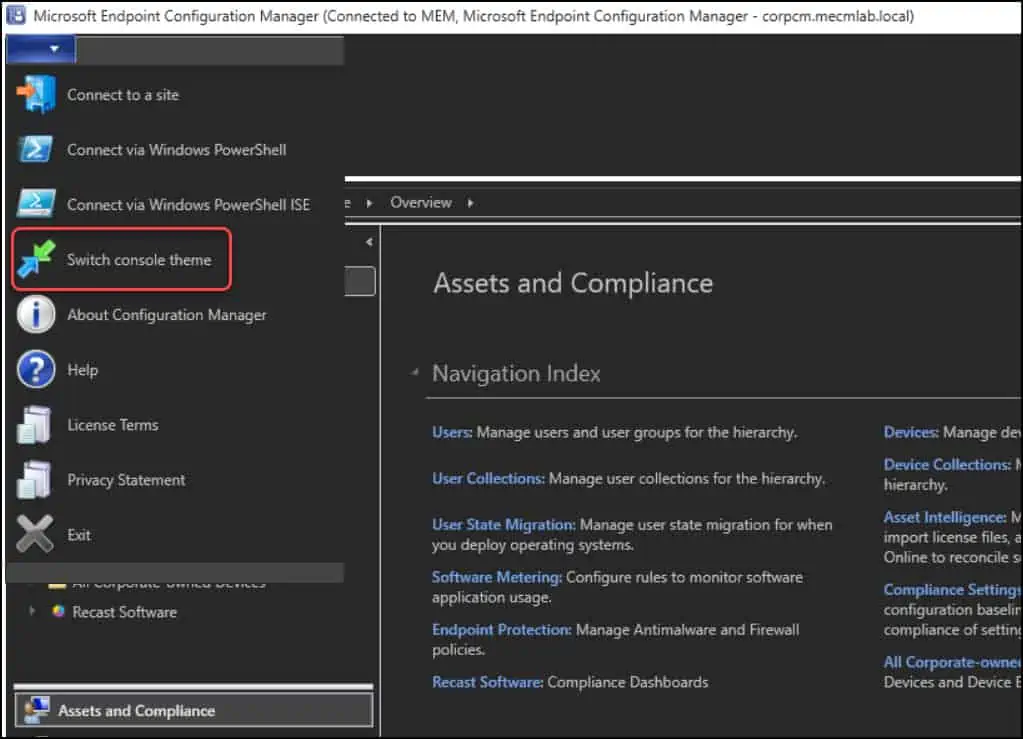Open the breadcrumb arrow after Overview
The height and width of the screenshot is (739, 1023).
click(470, 203)
